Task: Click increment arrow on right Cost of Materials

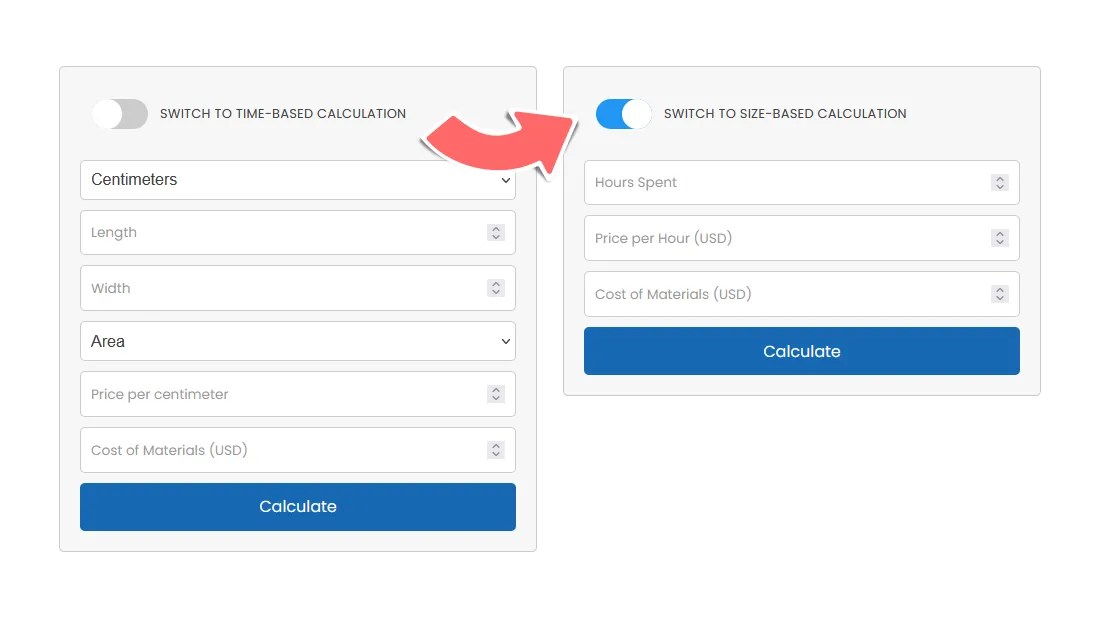Action: 1000,290
